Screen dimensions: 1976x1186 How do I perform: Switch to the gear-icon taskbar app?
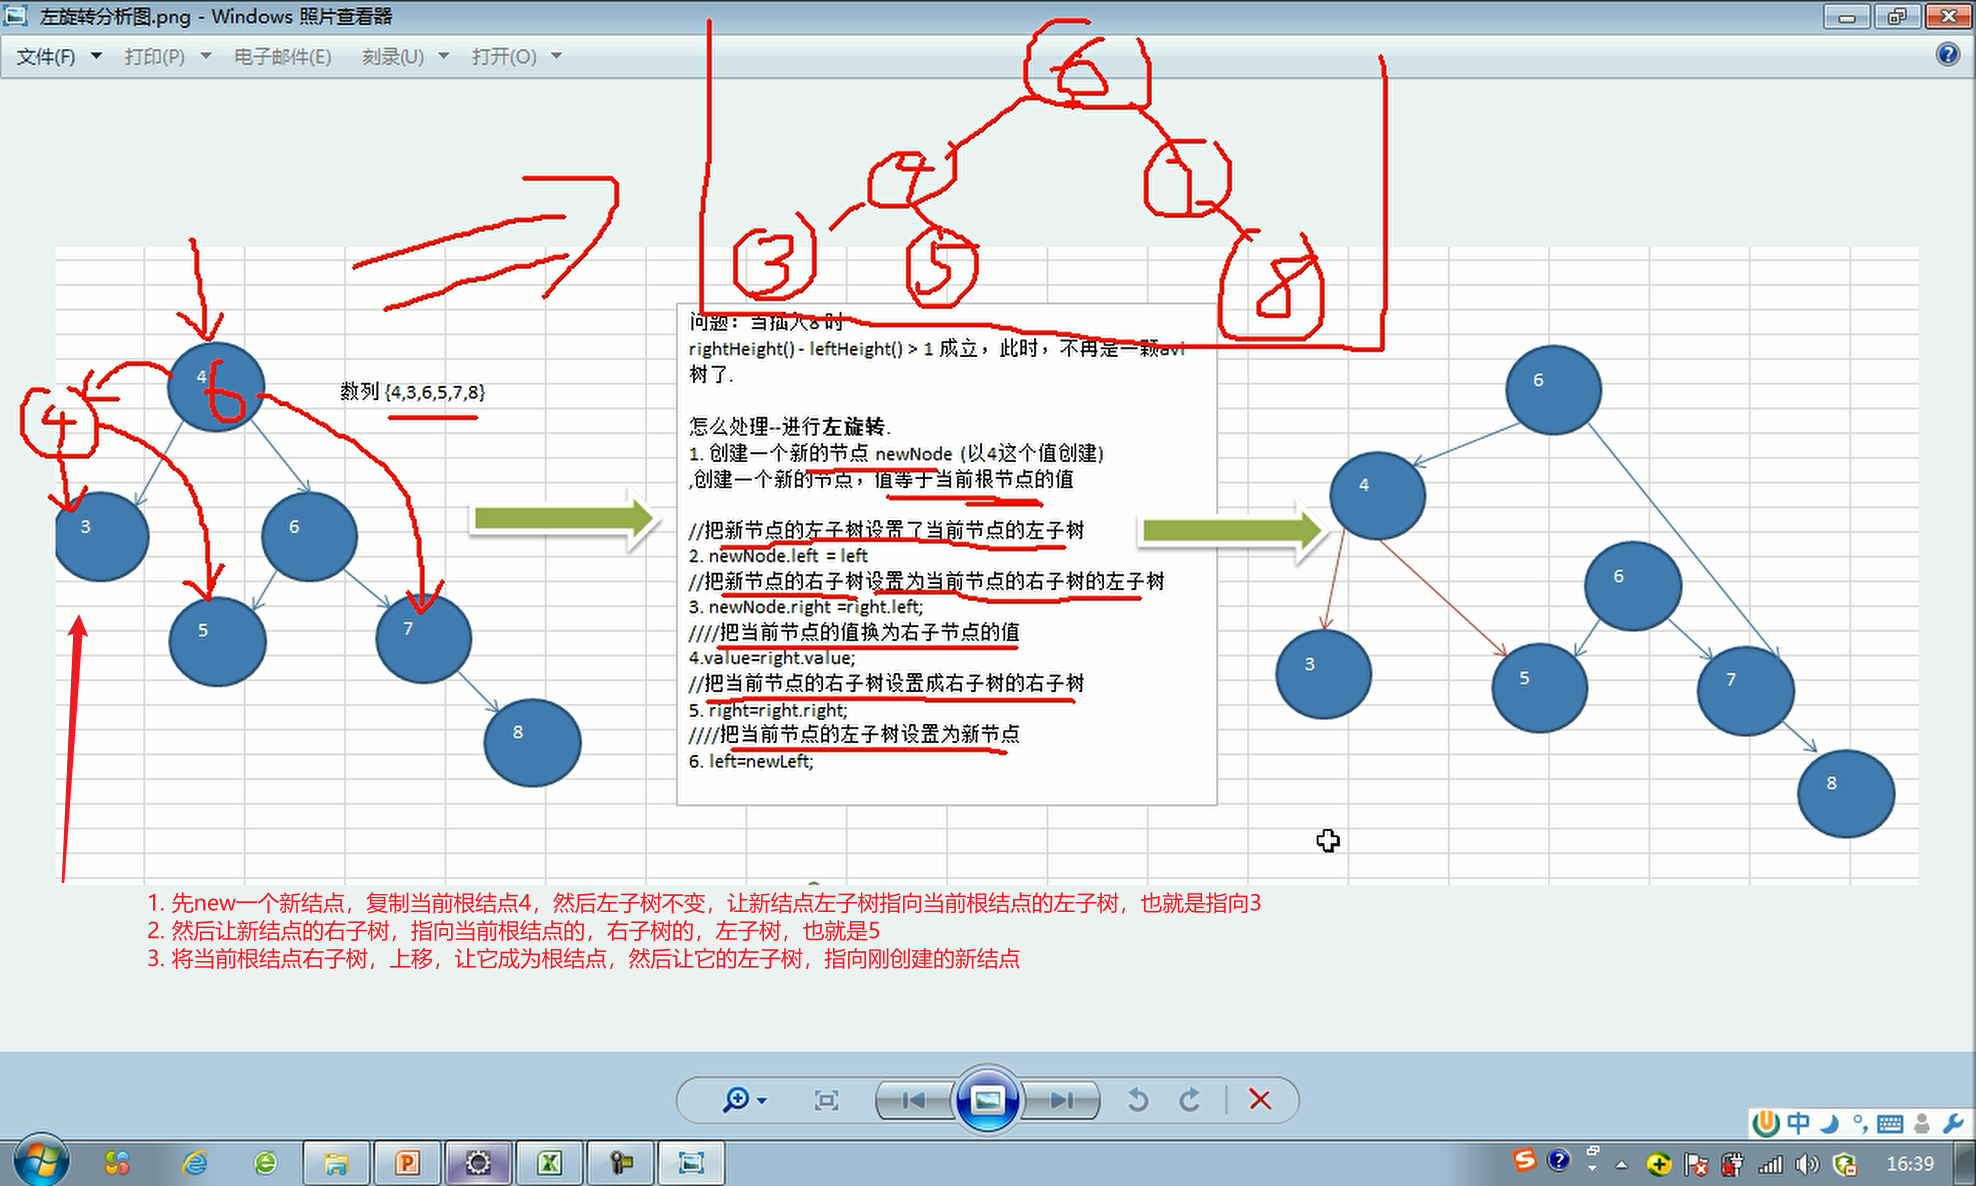tap(478, 1163)
